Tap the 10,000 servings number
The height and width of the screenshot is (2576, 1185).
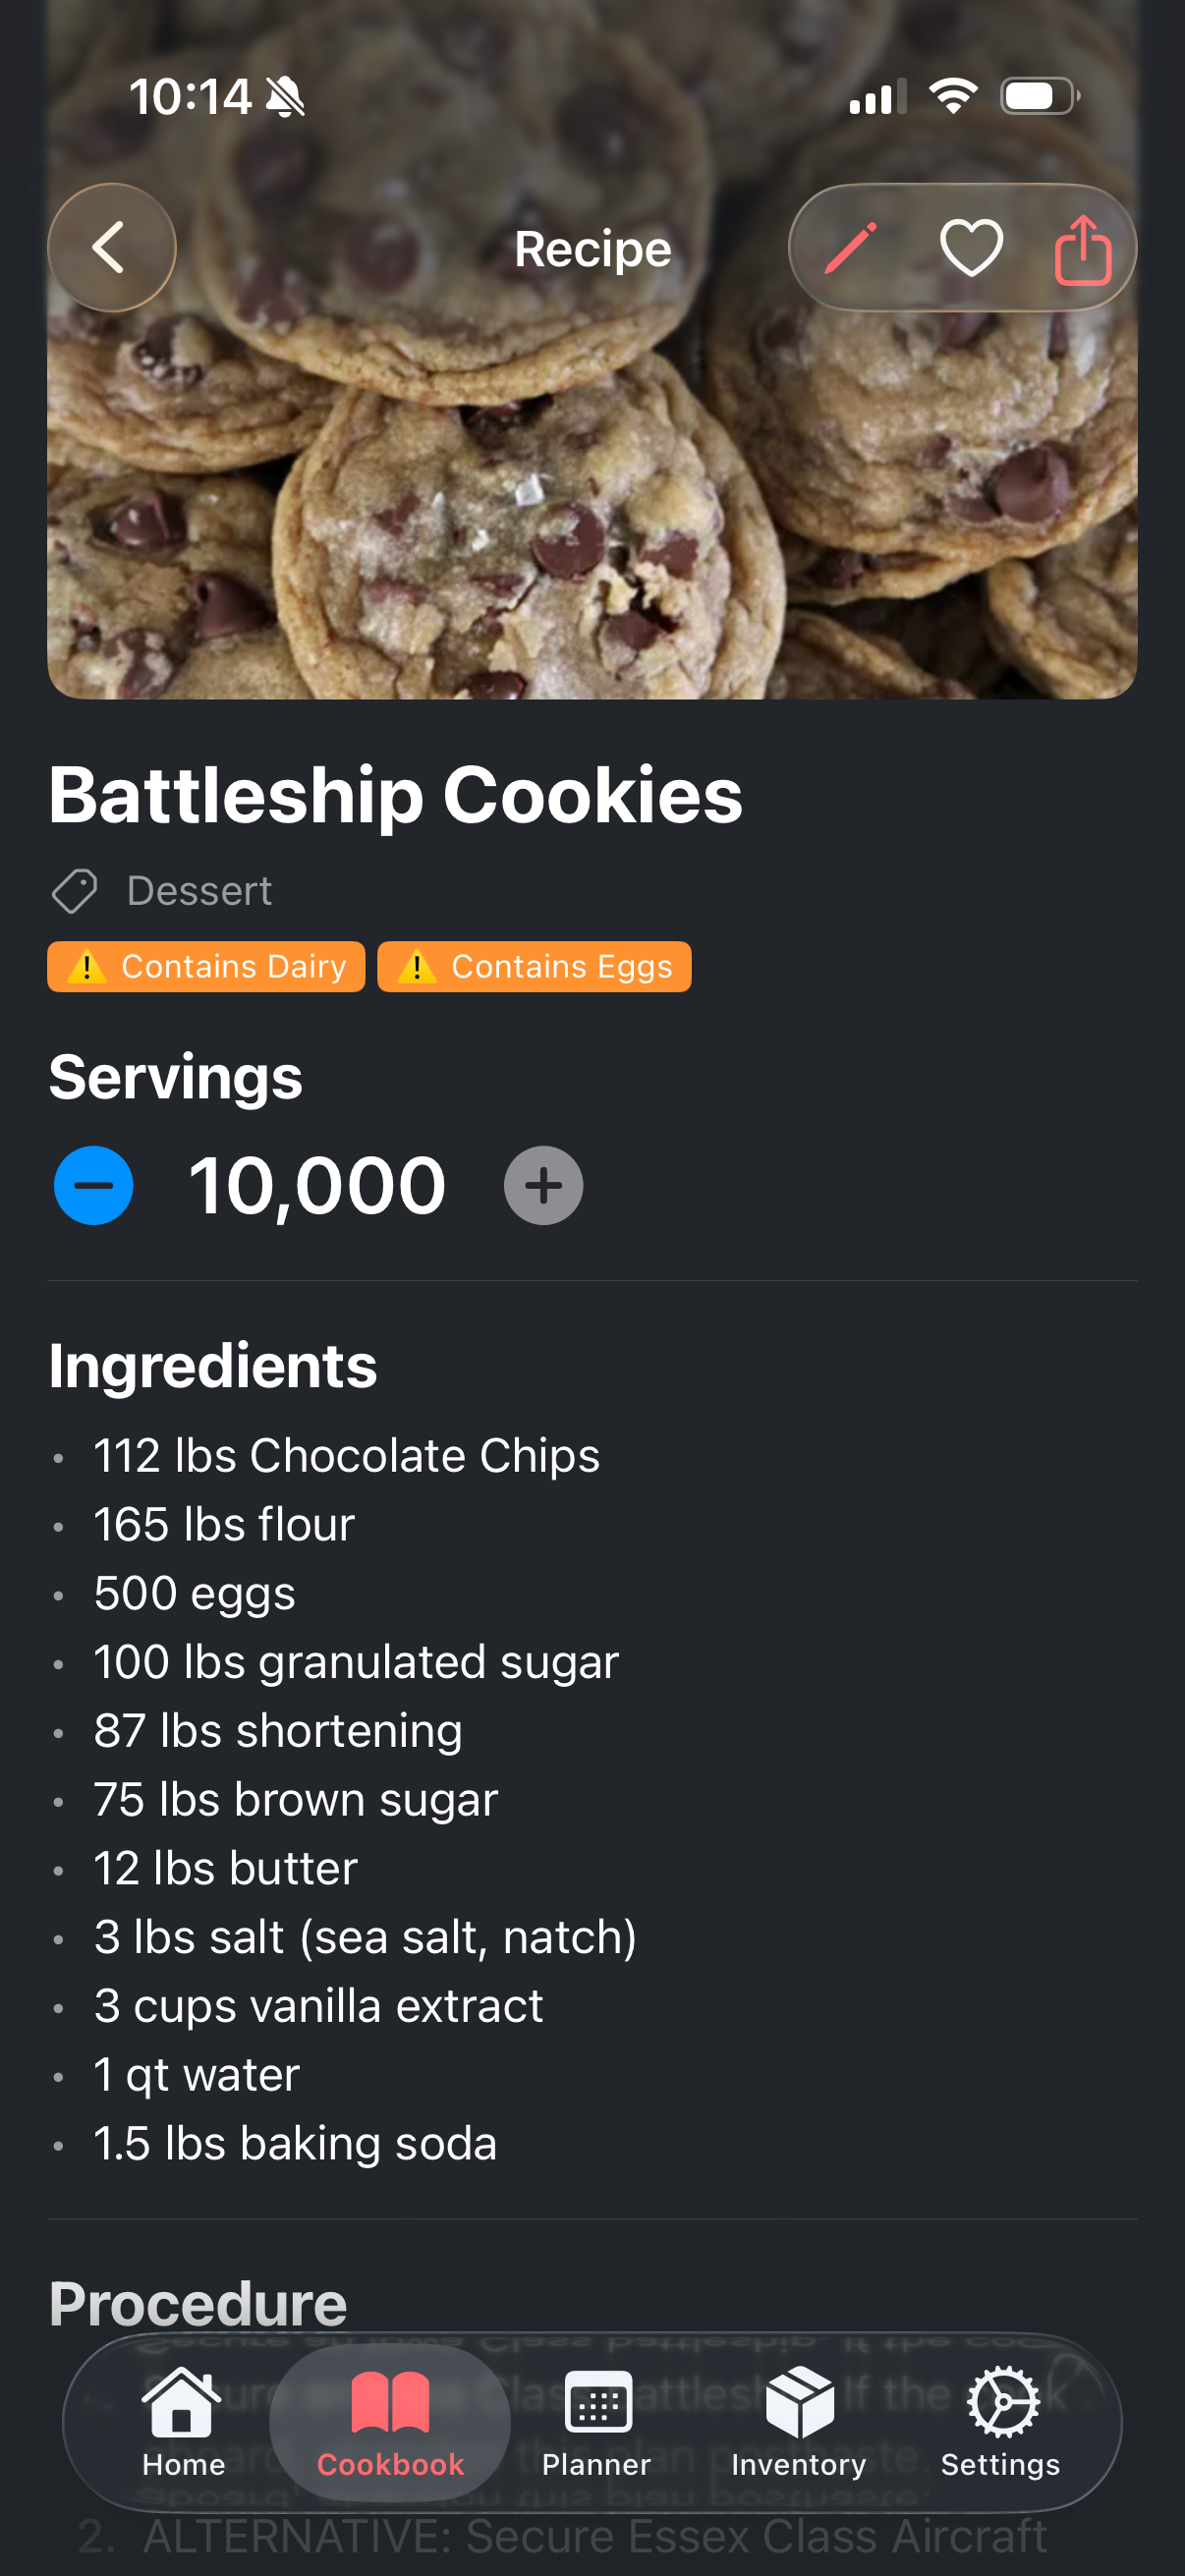point(317,1185)
